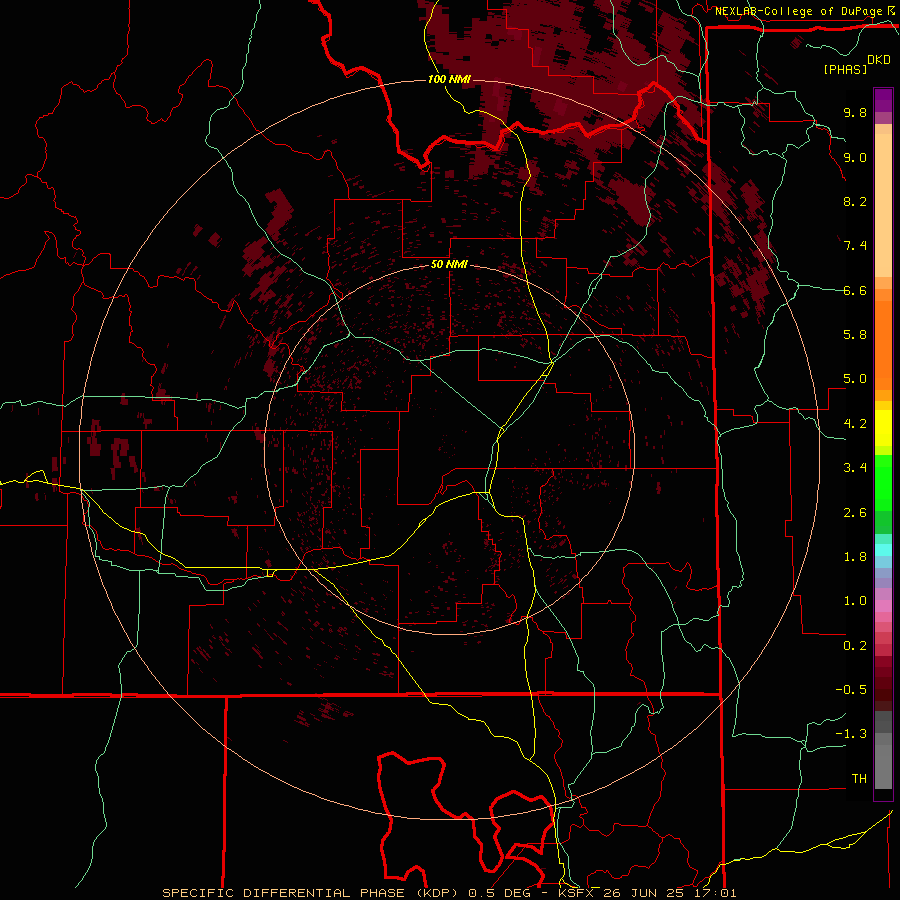Click the 100 NMI range ring label
900x900 pixels.
coord(449,79)
